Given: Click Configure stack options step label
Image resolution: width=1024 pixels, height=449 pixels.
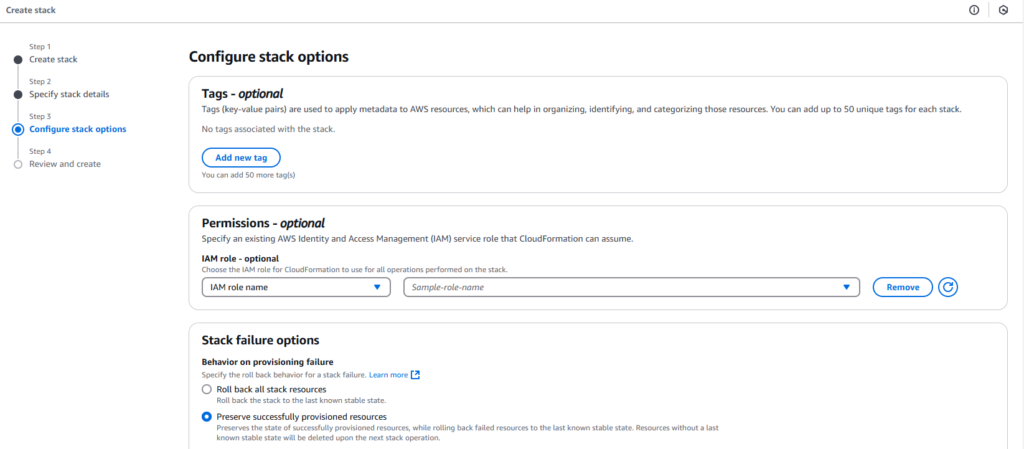Looking at the screenshot, I should click(x=77, y=129).
